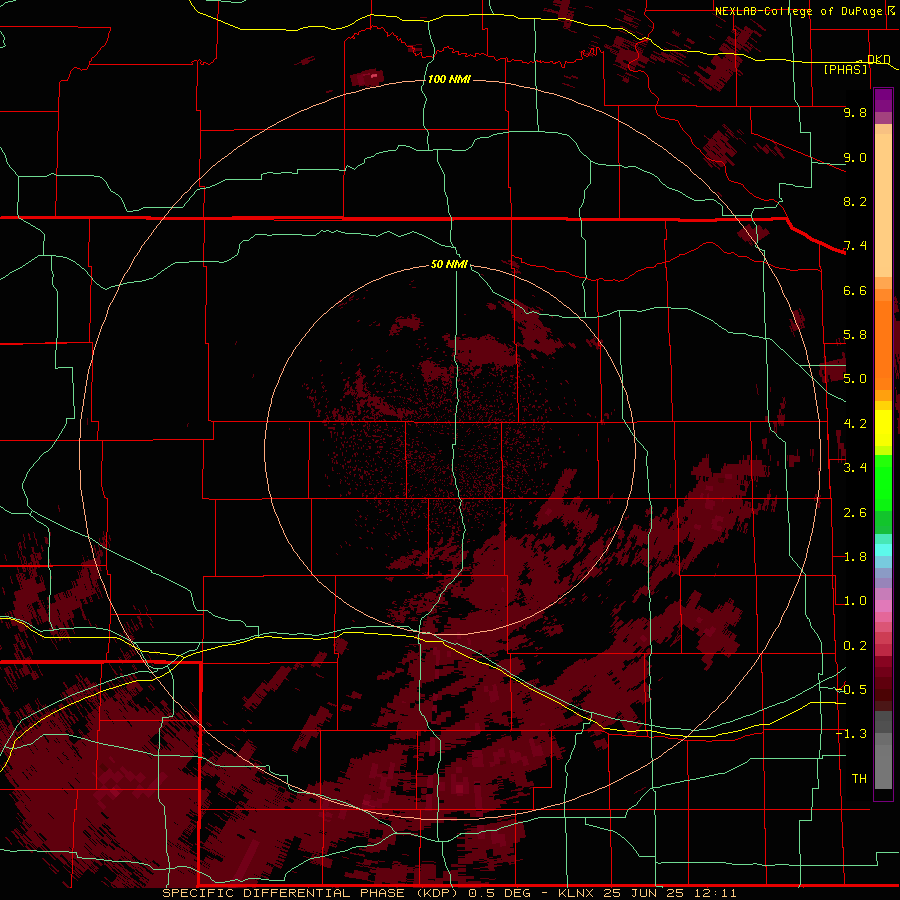900x900 pixels.
Task: Click the 4.2 scale value
Action: point(855,424)
